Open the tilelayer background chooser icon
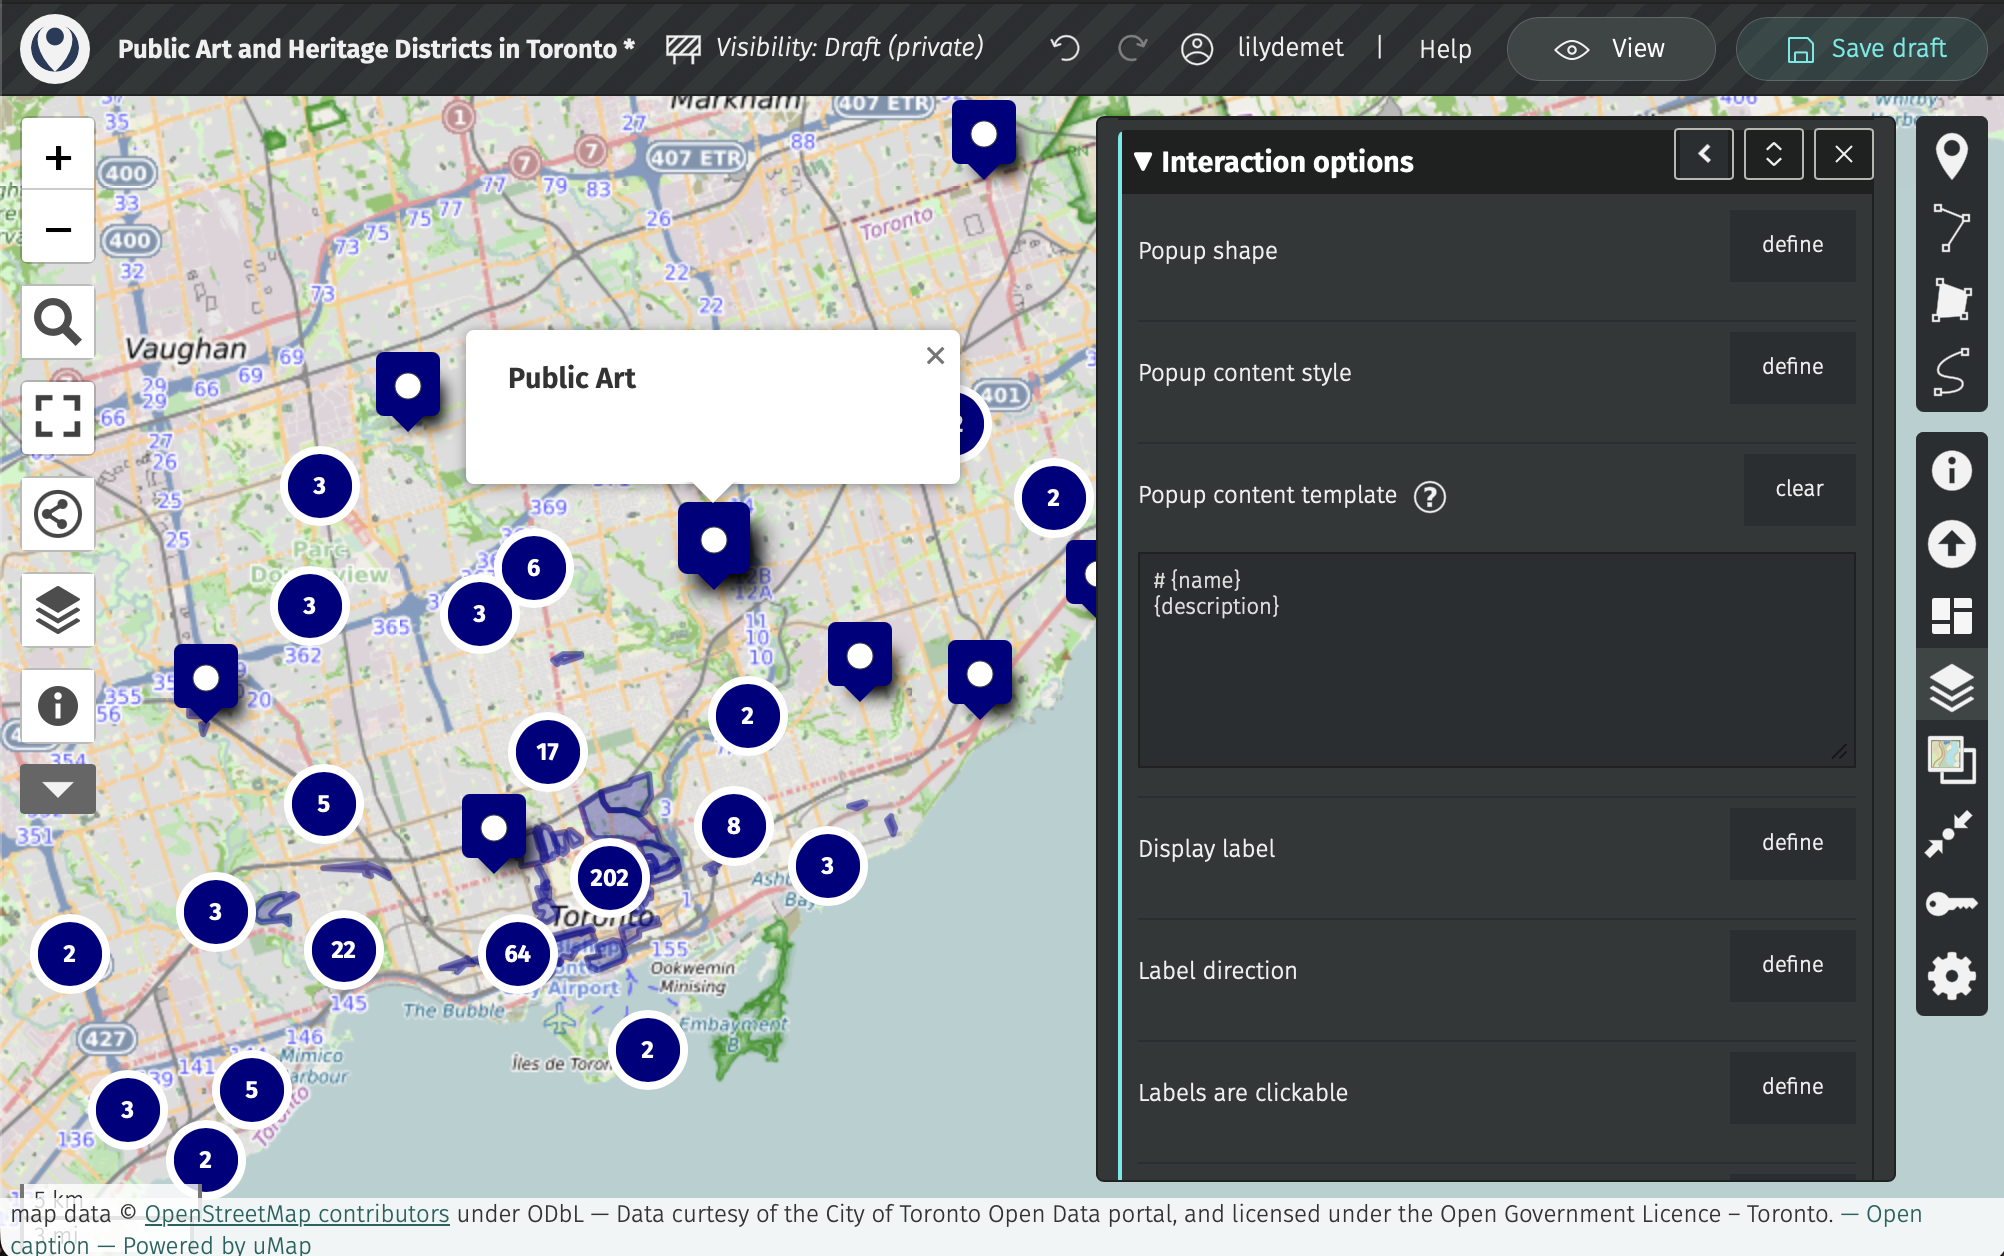Image resolution: width=2004 pixels, height=1256 pixels. click(1951, 760)
